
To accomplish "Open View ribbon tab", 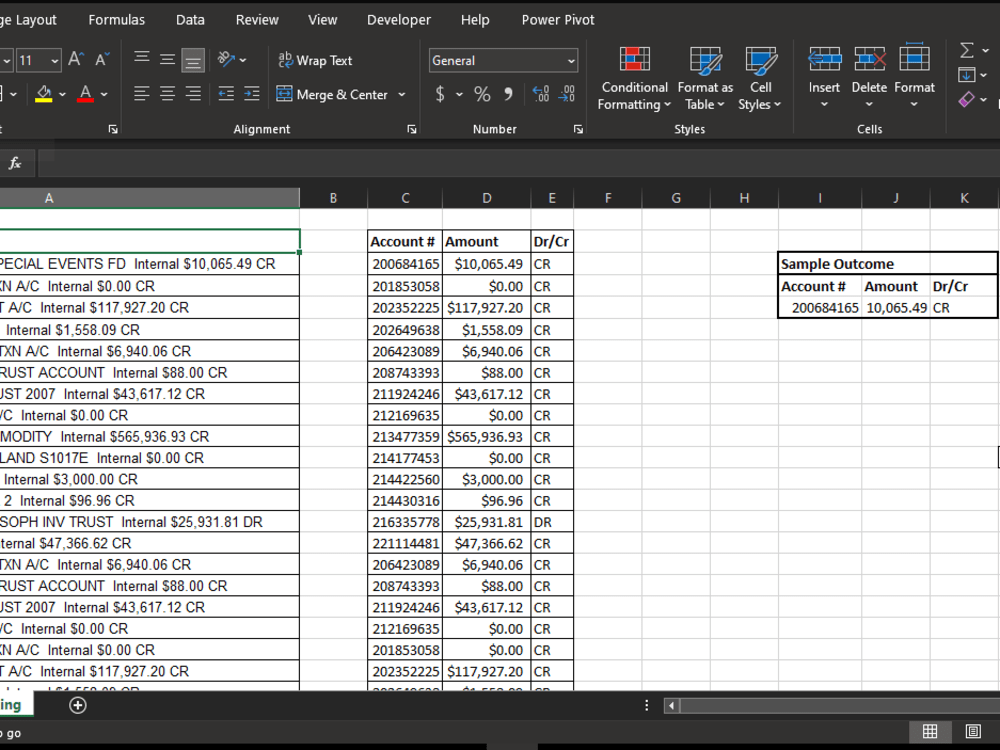I will 323,20.
